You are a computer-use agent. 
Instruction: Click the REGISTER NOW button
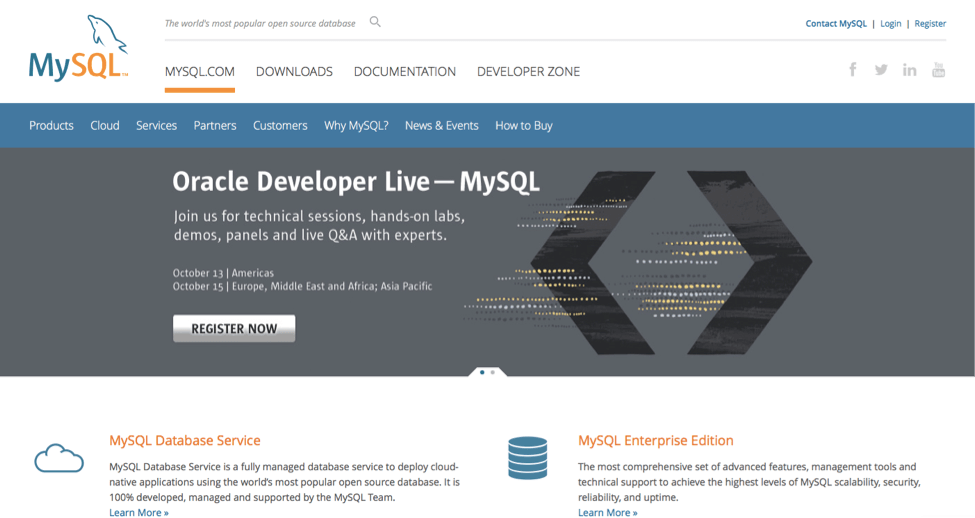point(234,328)
